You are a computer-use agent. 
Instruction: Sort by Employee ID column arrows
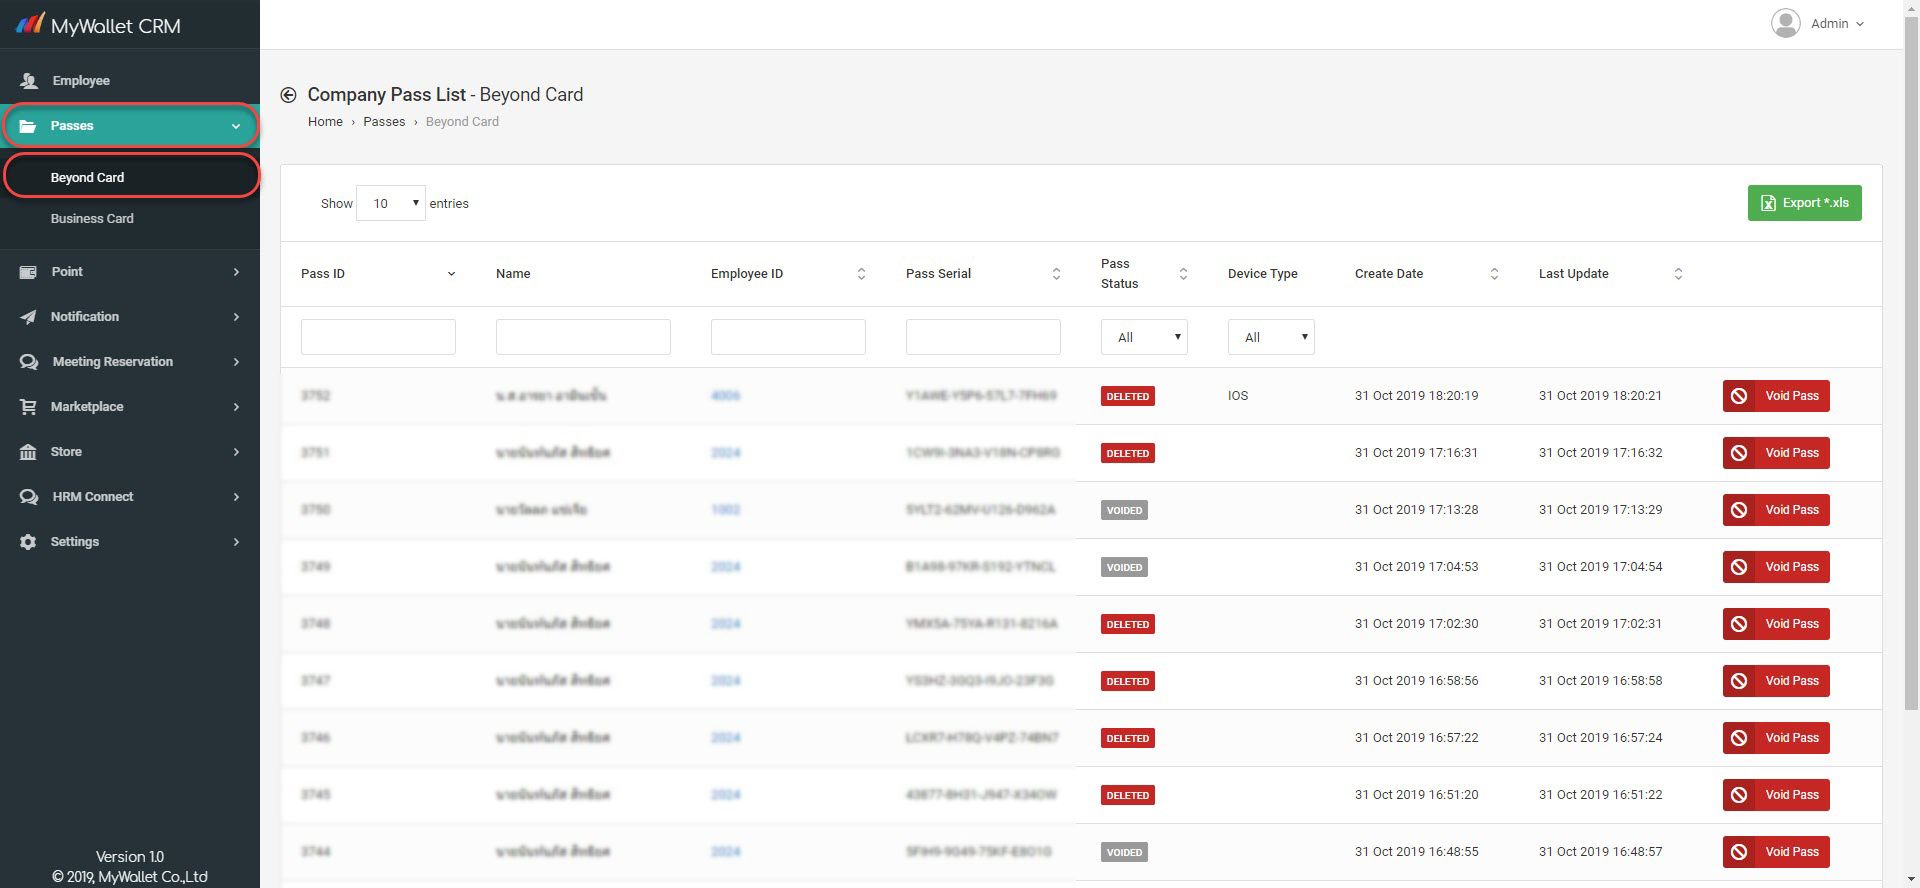[861, 274]
